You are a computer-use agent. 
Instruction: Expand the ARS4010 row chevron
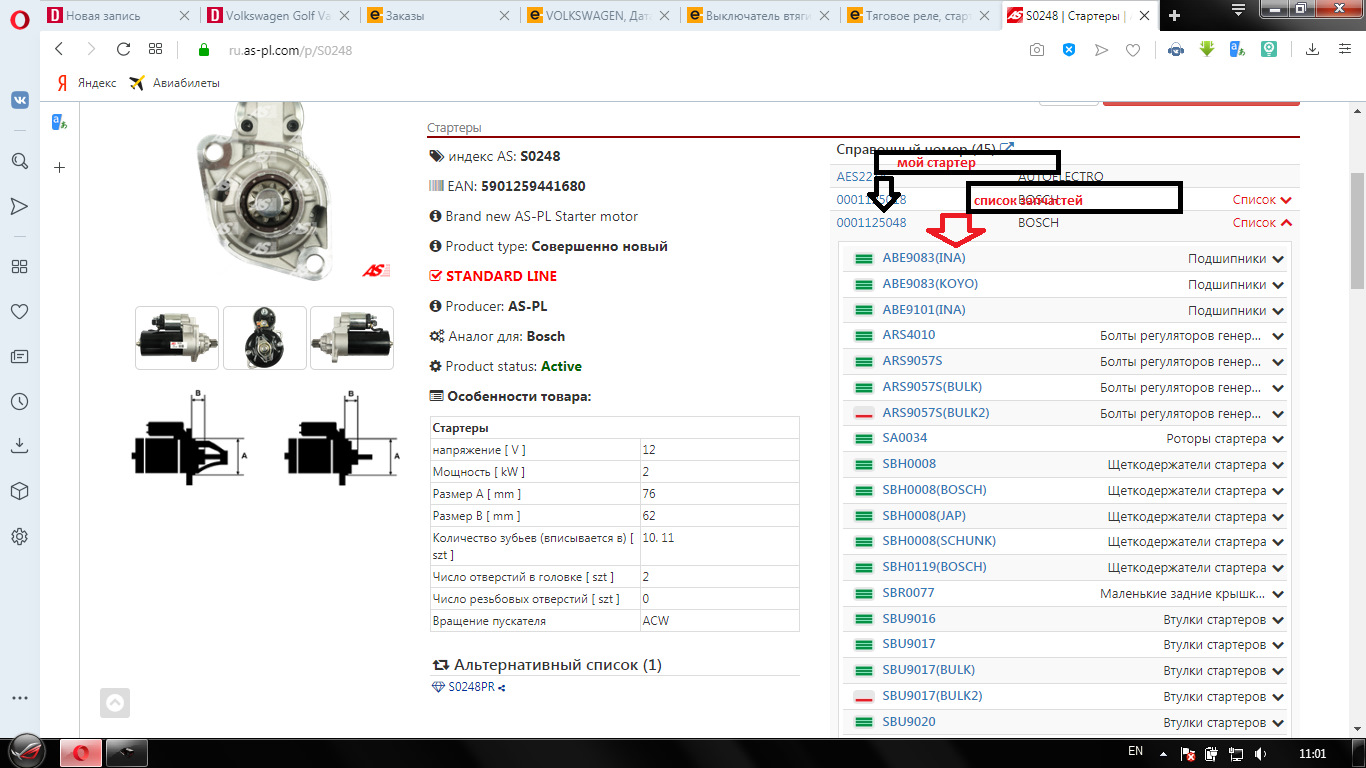[x=1278, y=336]
